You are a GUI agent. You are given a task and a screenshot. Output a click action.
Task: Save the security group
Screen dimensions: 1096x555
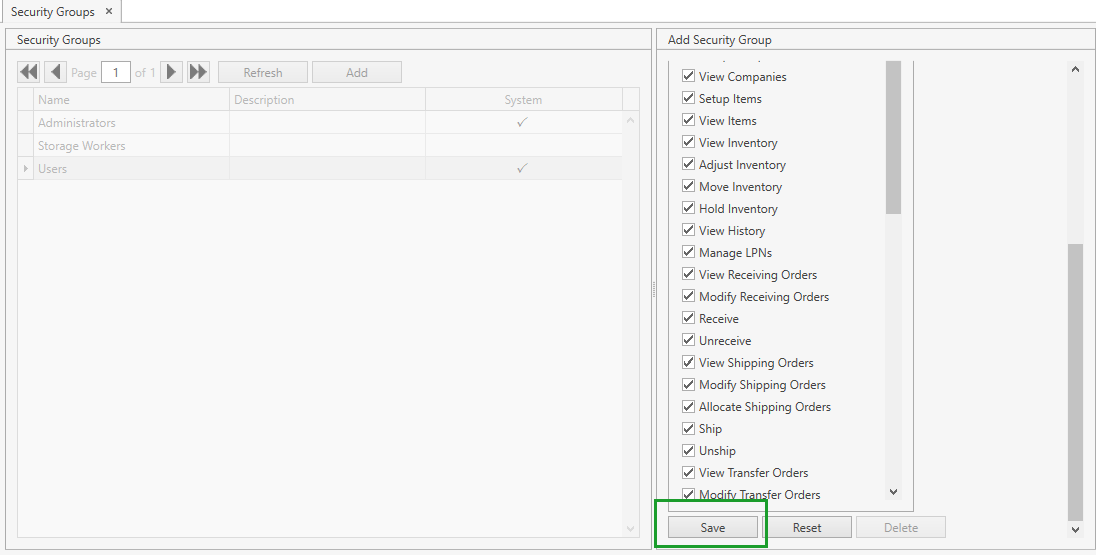point(712,528)
